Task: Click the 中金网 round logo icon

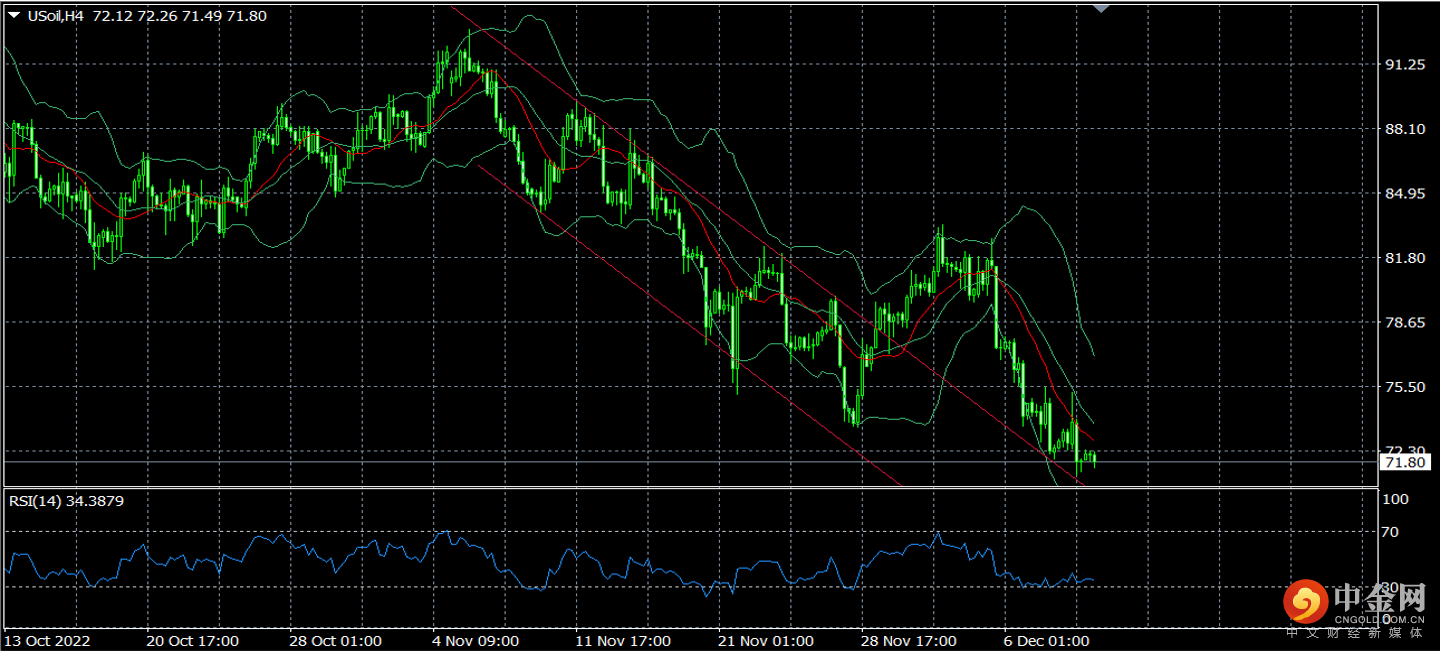Action: [1305, 601]
